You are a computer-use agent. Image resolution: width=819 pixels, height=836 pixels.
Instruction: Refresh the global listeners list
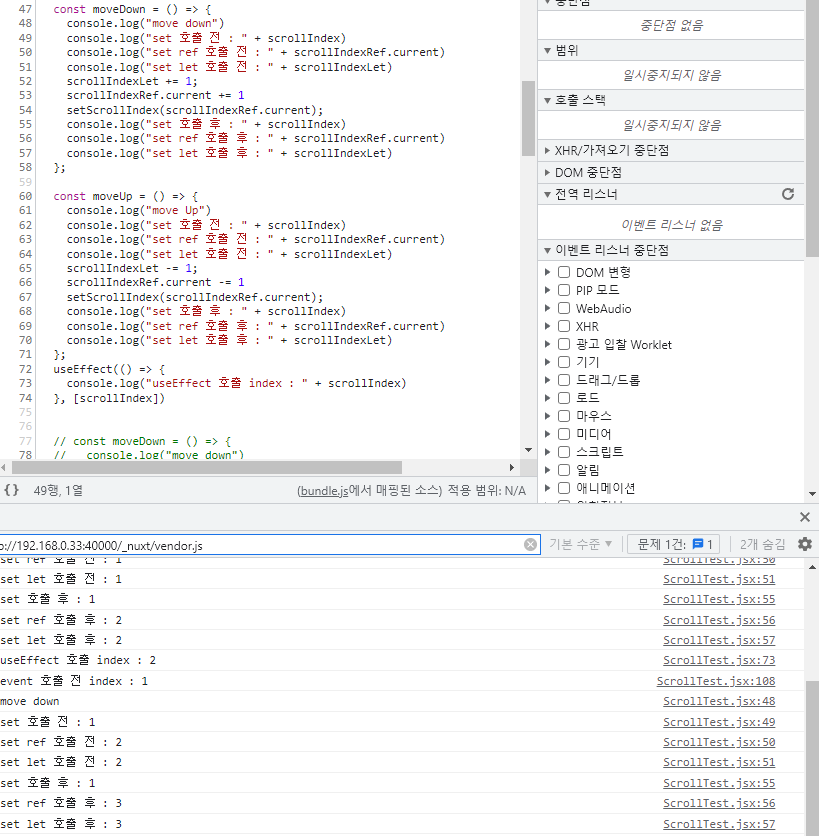pos(788,194)
